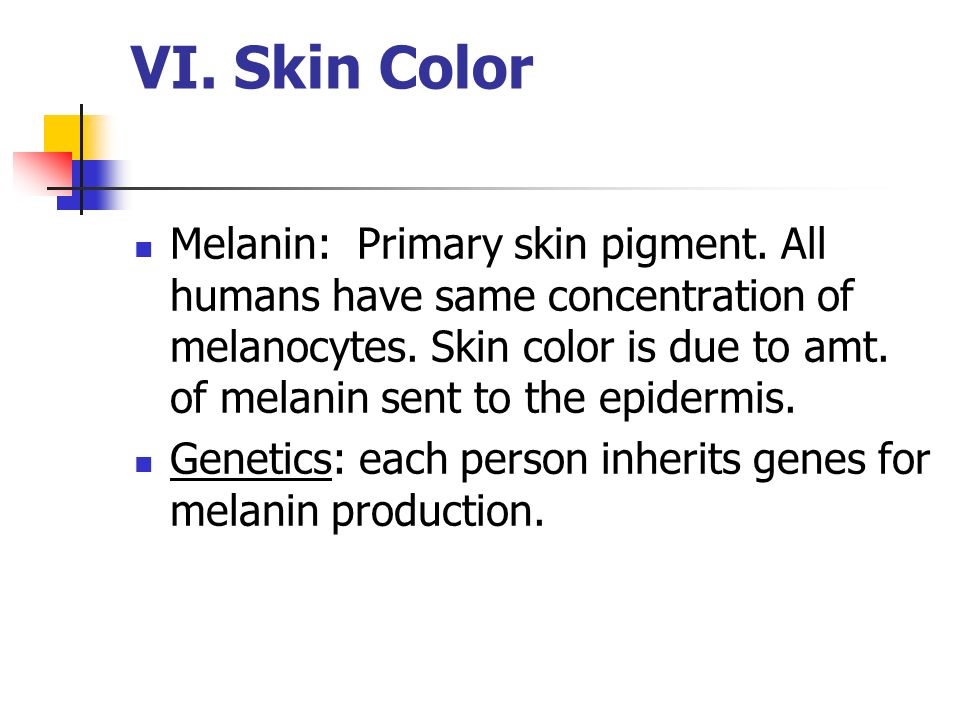This screenshot has width=960, height=720.
Task: Click the blue square in the decoration
Action: coord(92,186)
